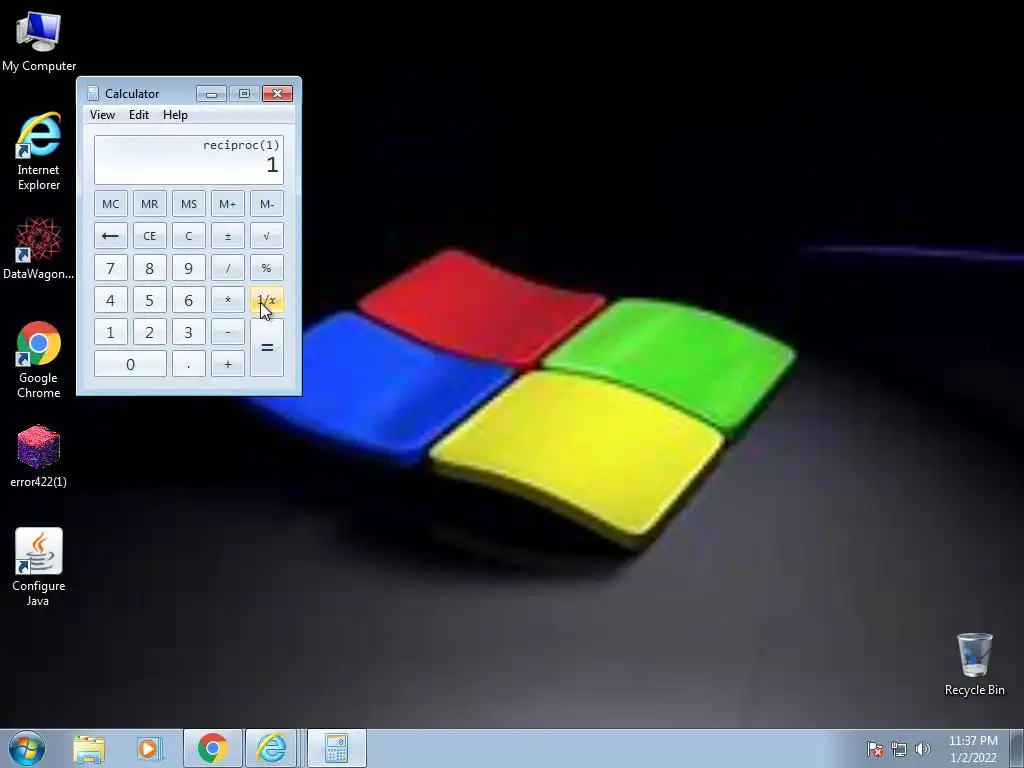1024x768 pixels.
Task: Click the digit 8 key
Action: (x=150, y=268)
